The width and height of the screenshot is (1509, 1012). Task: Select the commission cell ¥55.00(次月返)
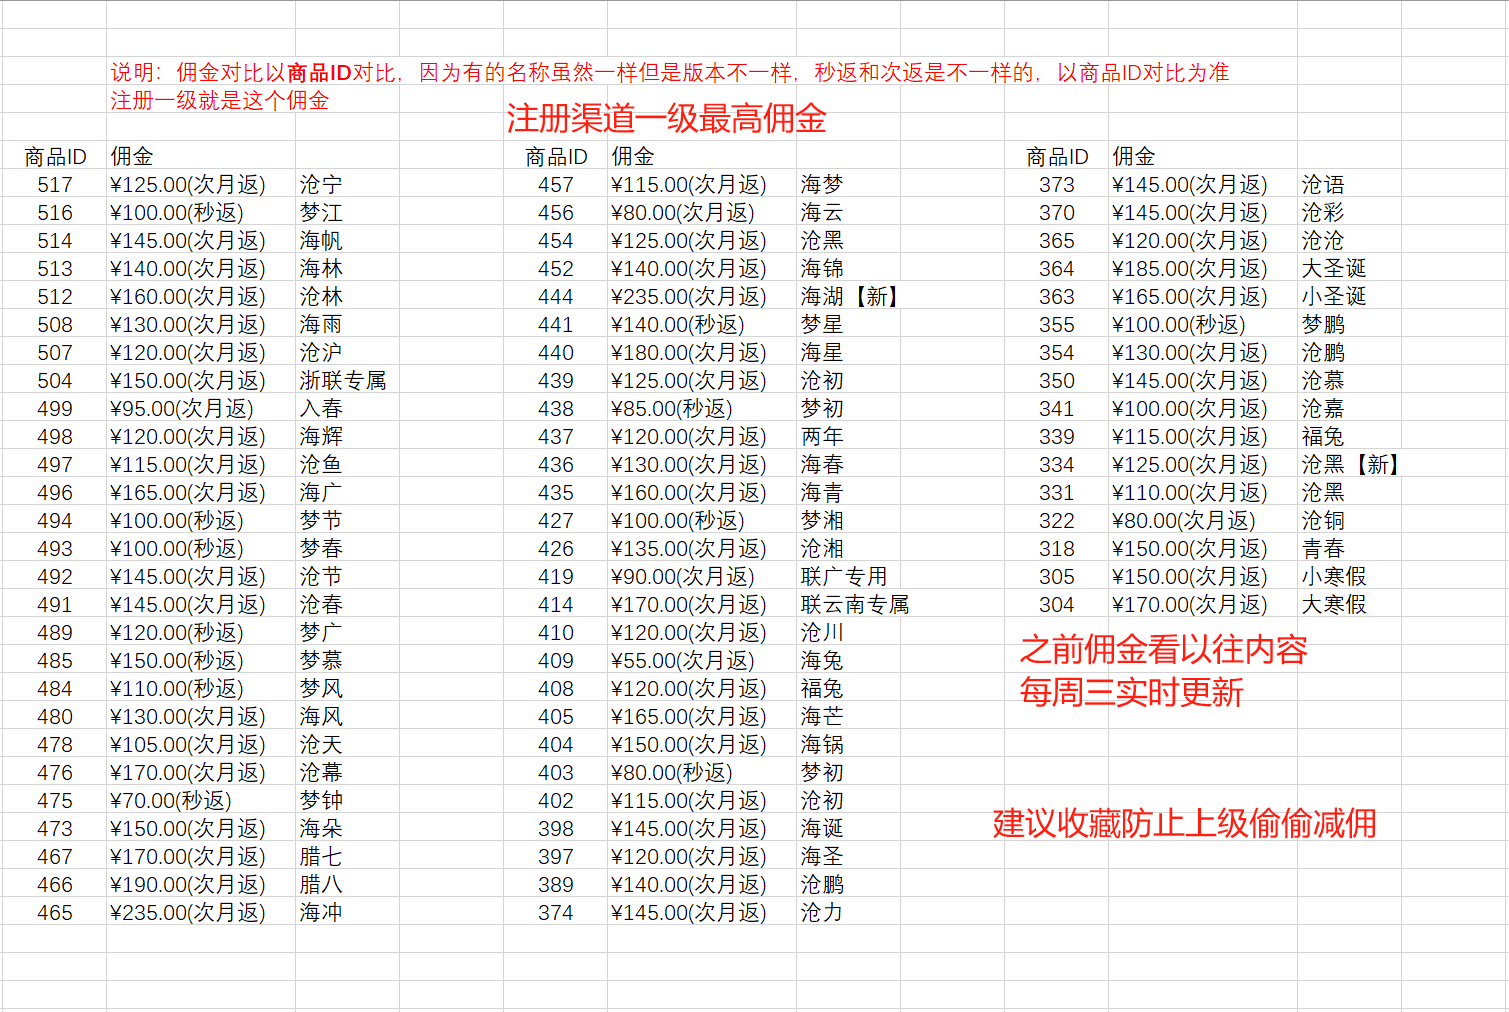click(702, 661)
